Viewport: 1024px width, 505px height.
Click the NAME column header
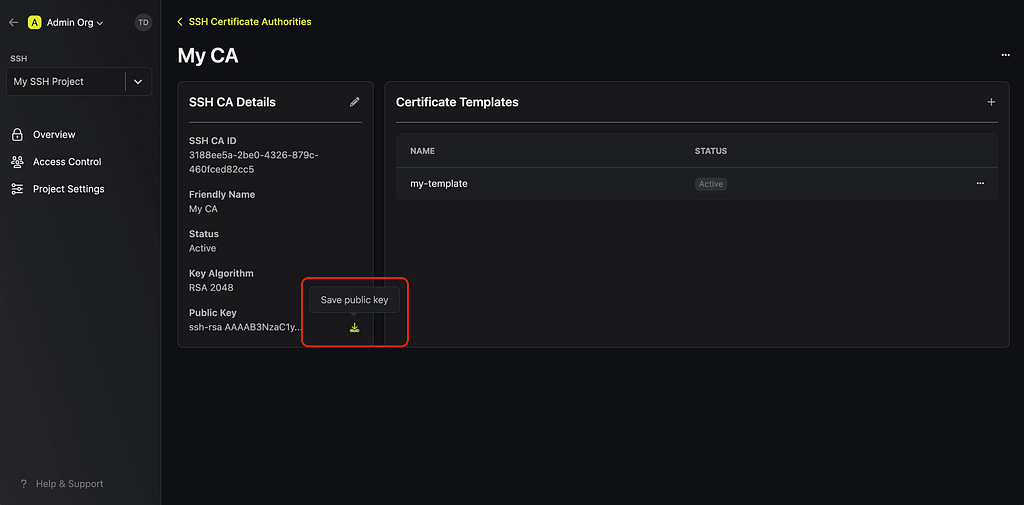coord(423,151)
